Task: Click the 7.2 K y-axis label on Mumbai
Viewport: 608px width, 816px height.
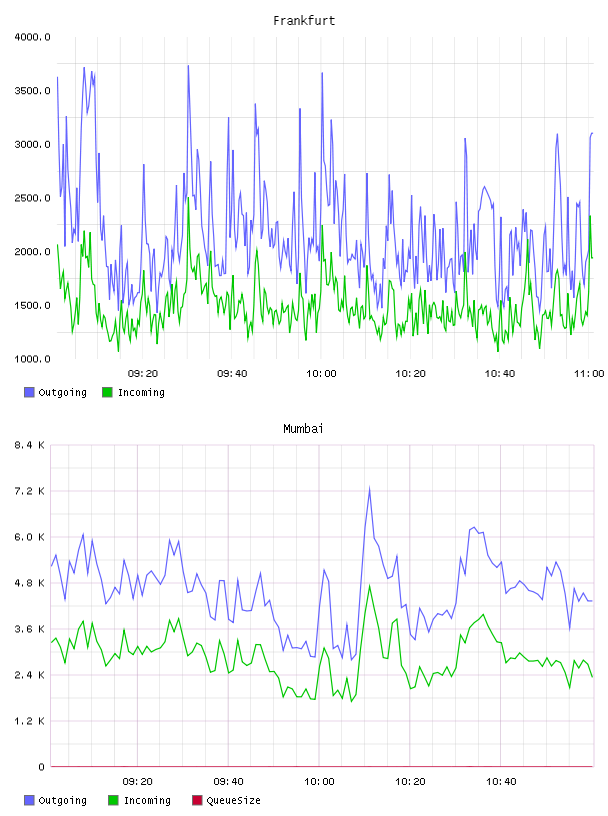Action: pyautogui.click(x=29, y=491)
